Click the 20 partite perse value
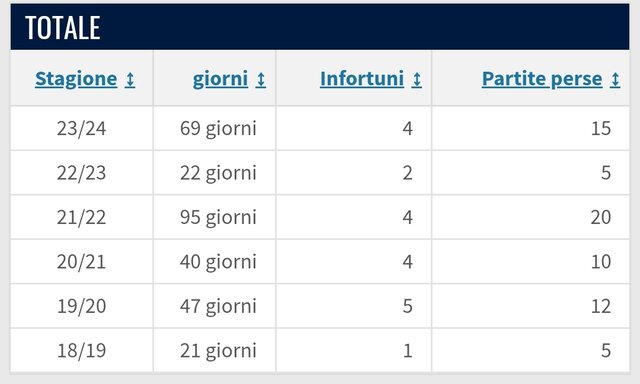The image size is (640, 384). [x=601, y=217]
